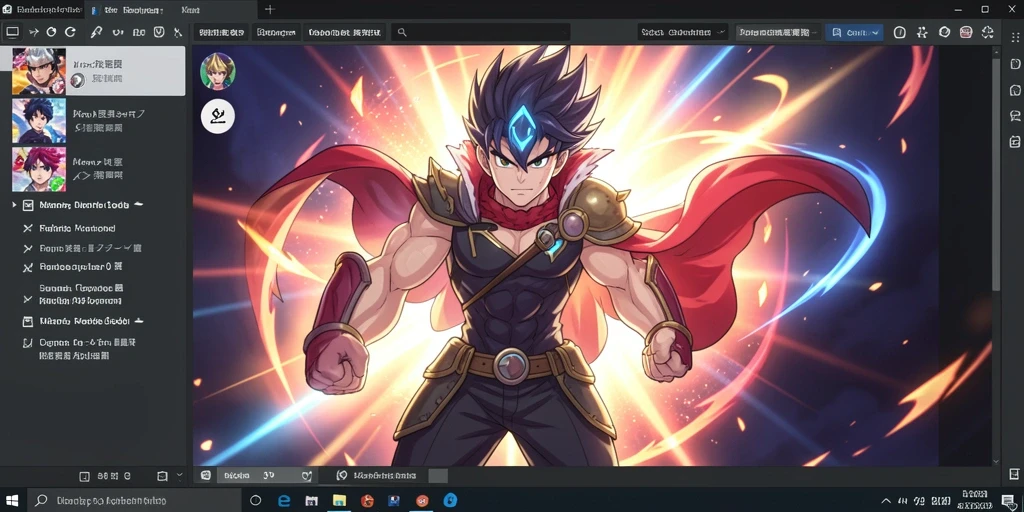Image resolution: width=1024 pixels, height=512 pixels.
Task: Open the yellow folder icon on taskbar
Action: (340, 501)
